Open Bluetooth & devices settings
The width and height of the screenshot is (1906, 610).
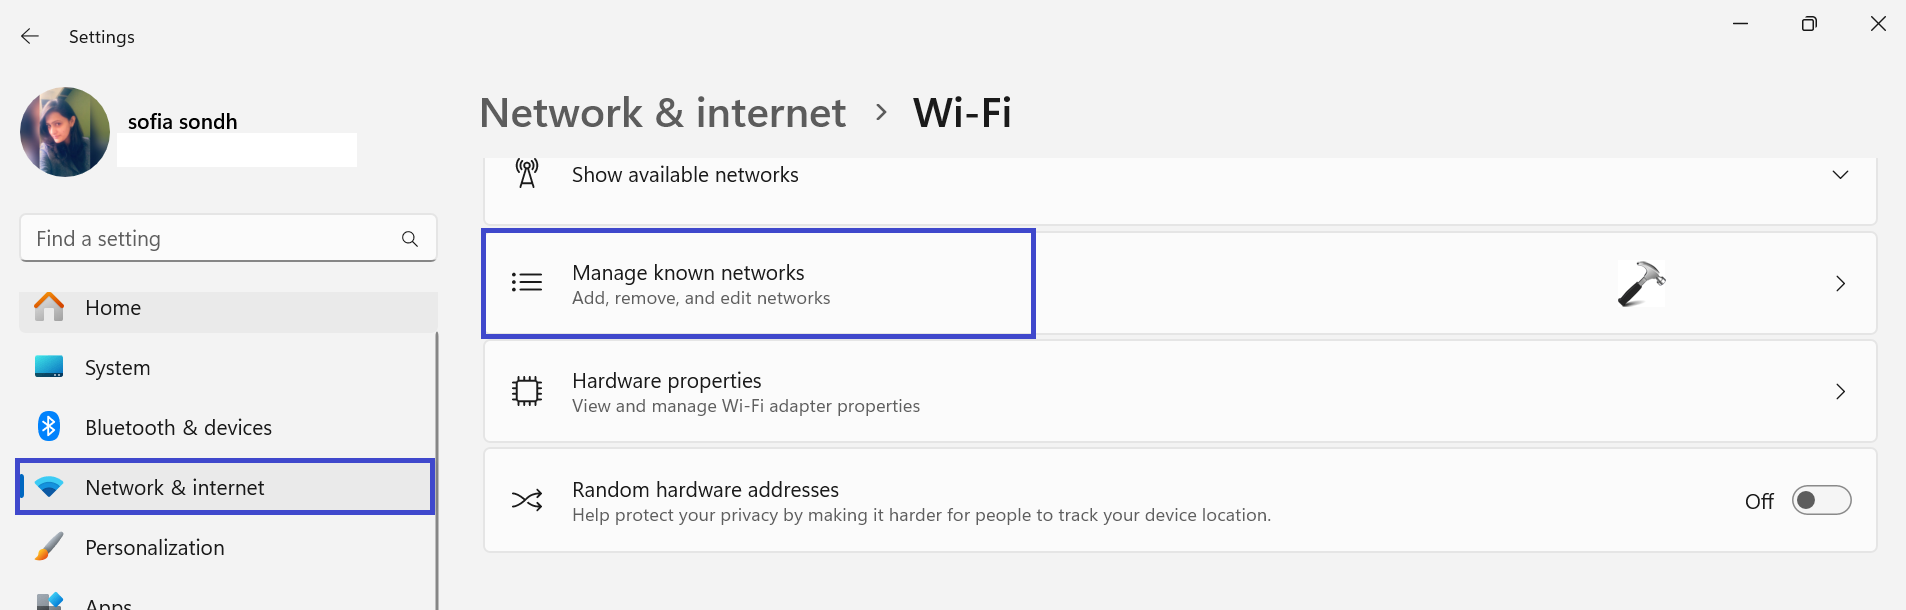(x=178, y=427)
